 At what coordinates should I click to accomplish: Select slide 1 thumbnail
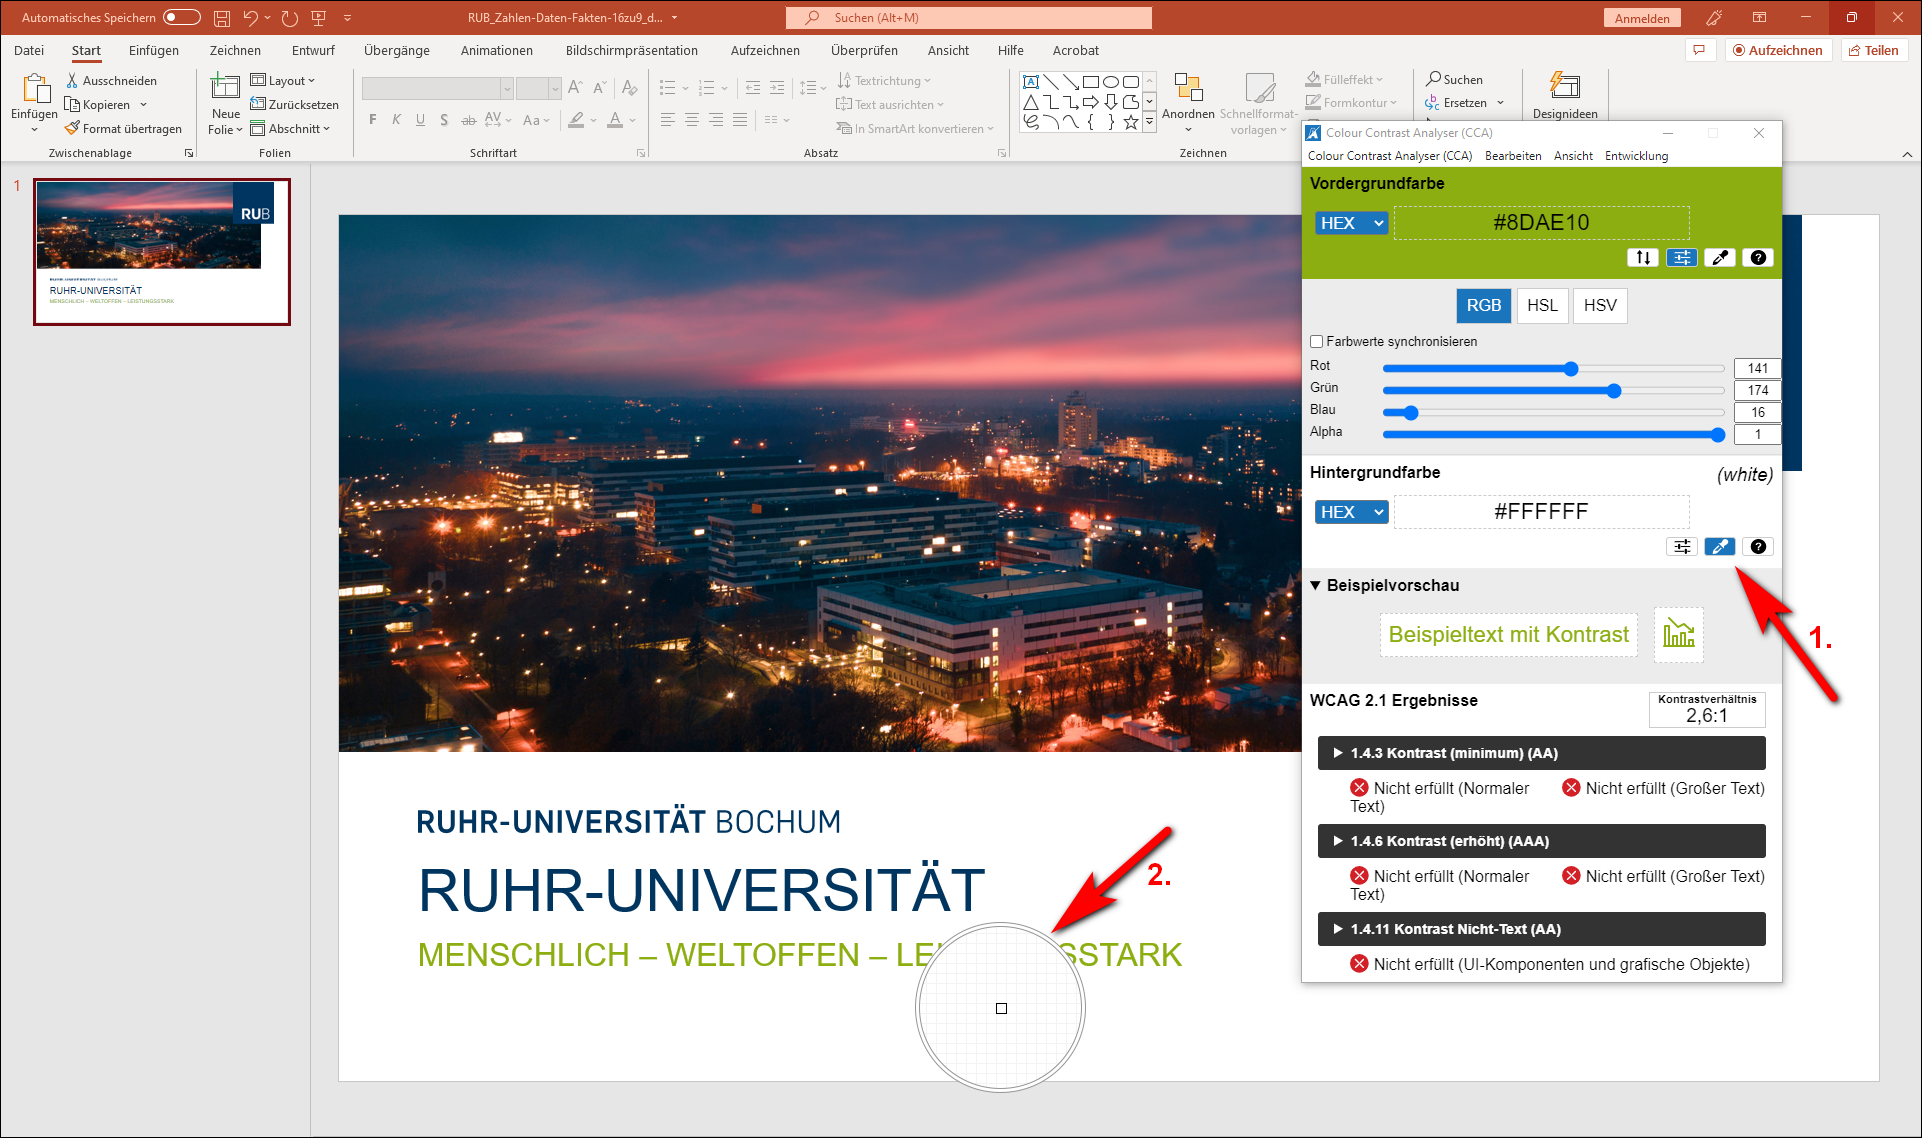(162, 252)
